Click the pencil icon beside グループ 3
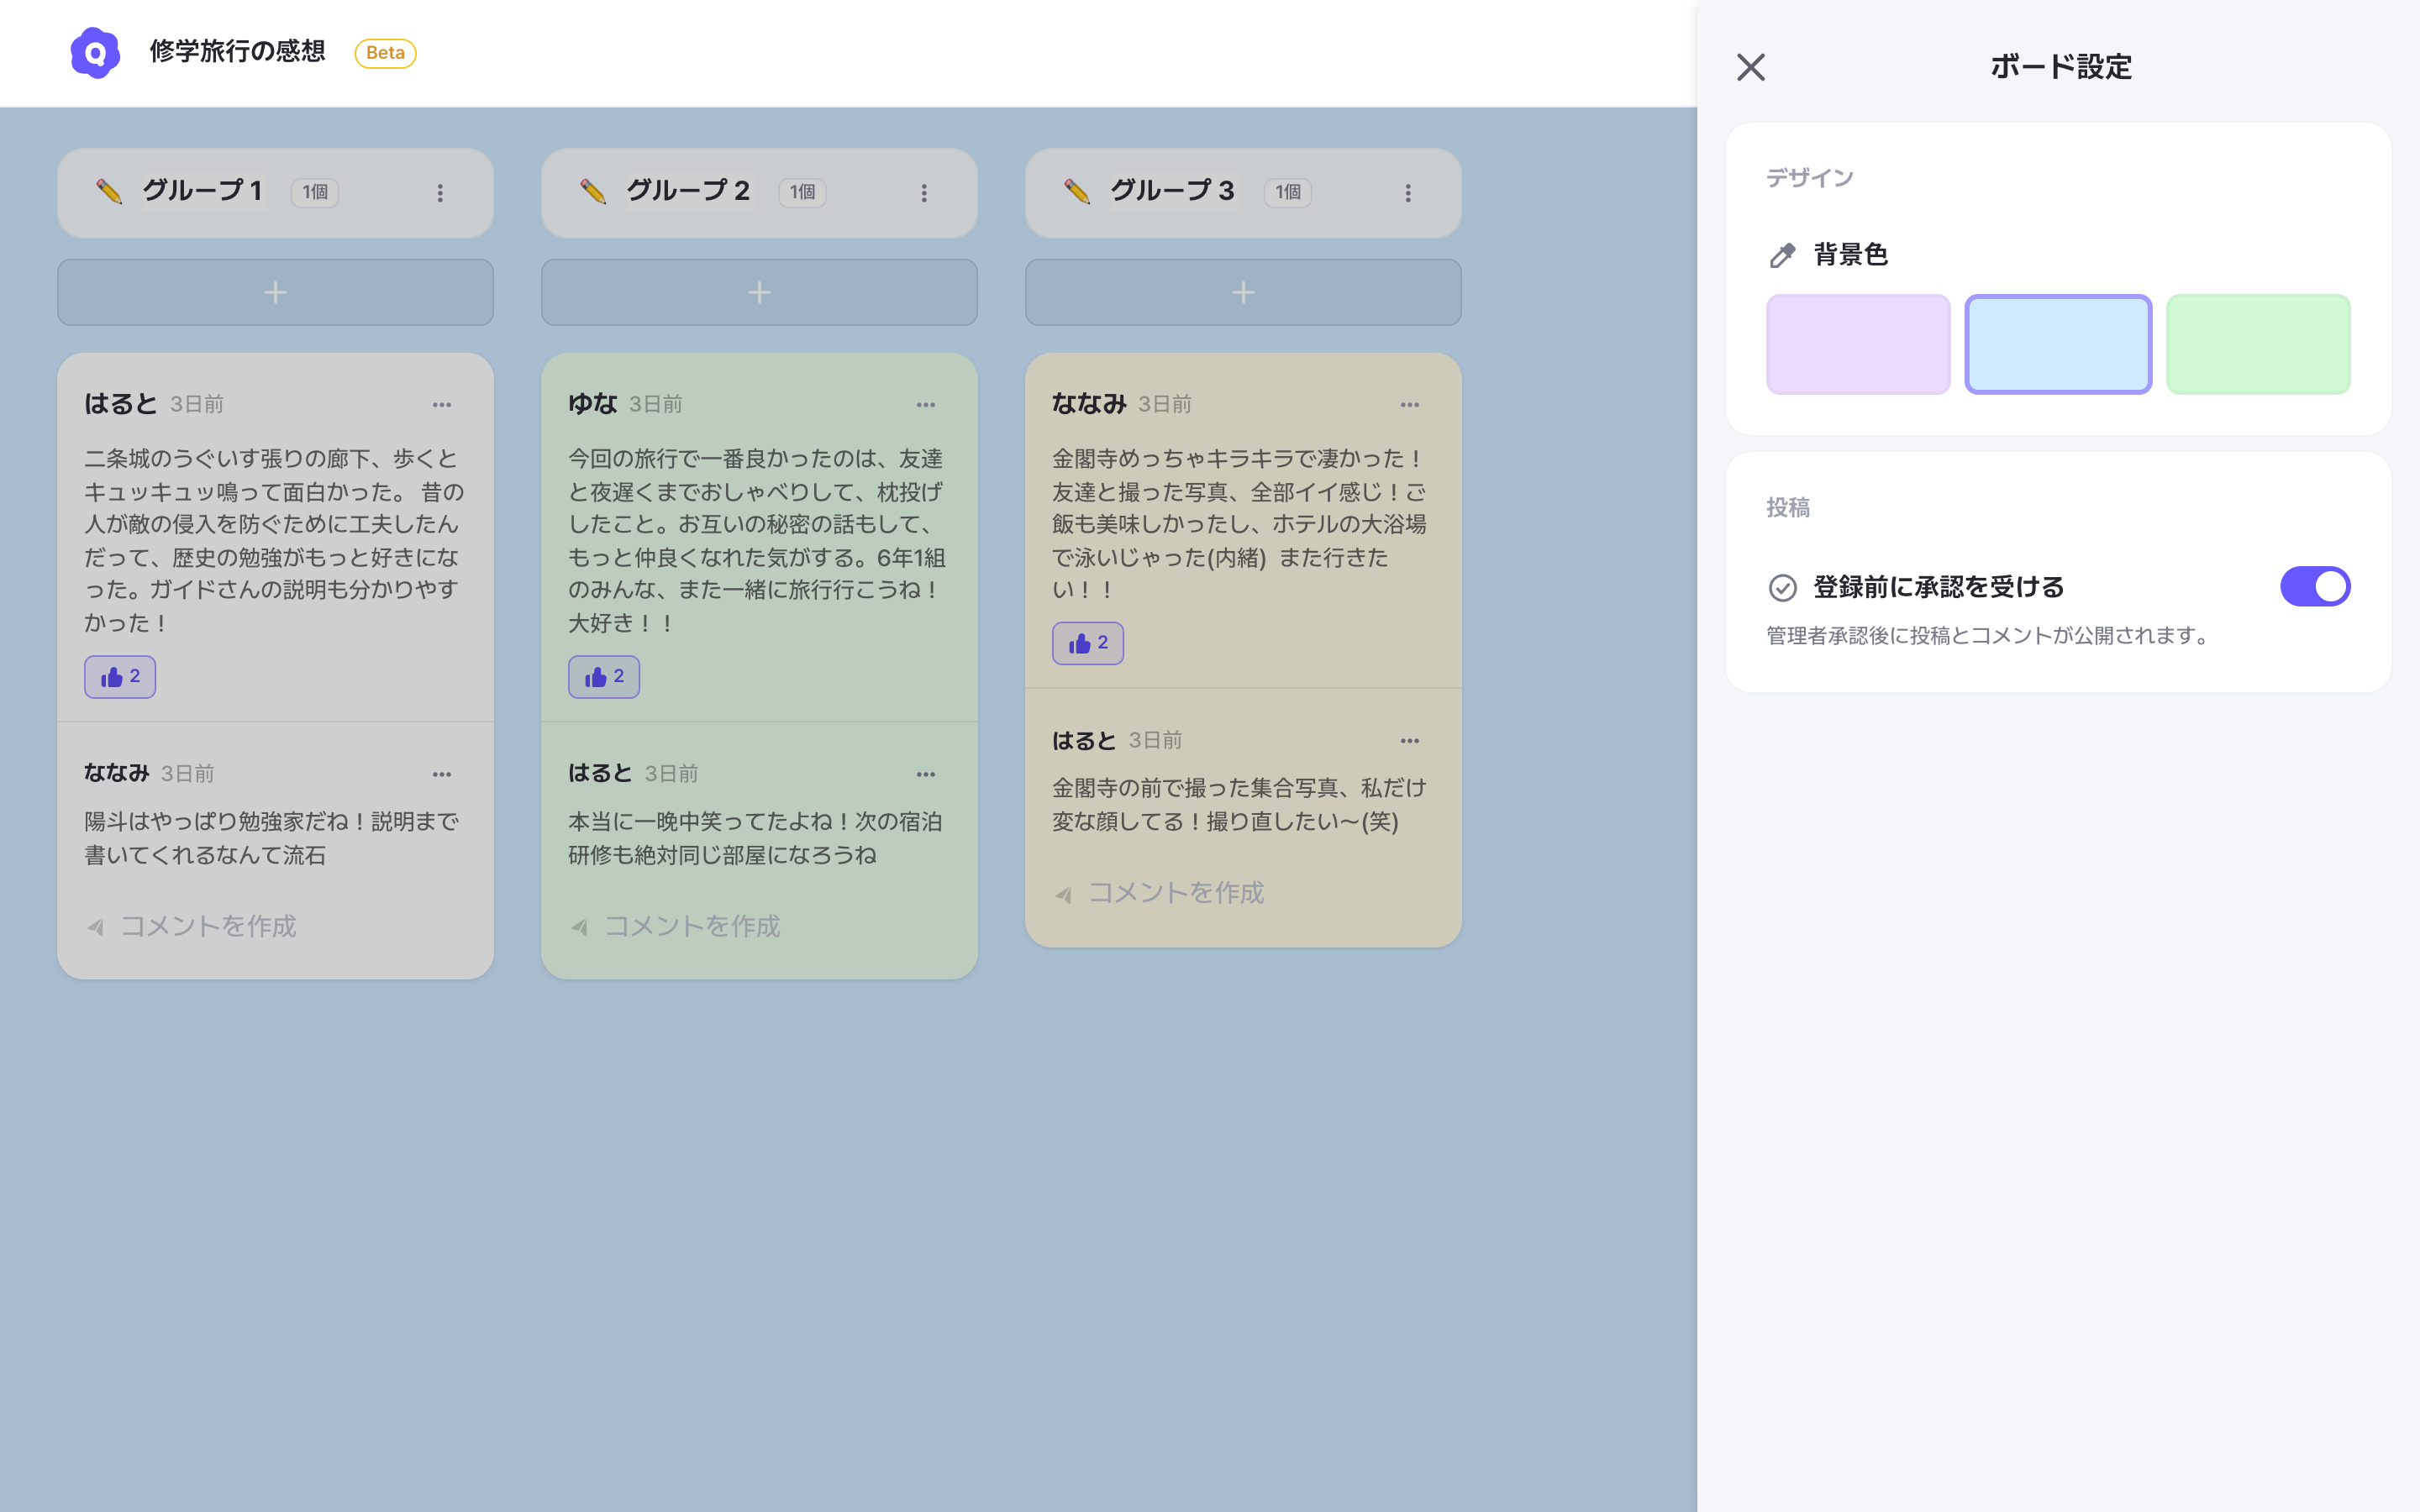2420x1512 pixels. click(1077, 191)
